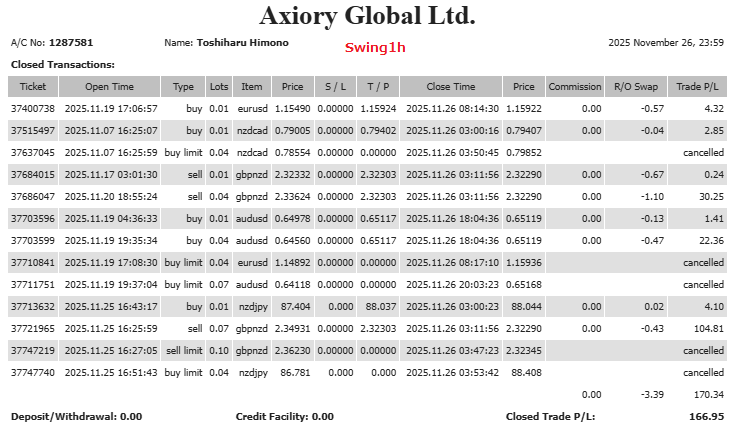The width and height of the screenshot is (730, 427).
Task: Click the T / P column header
Action: click(377, 87)
